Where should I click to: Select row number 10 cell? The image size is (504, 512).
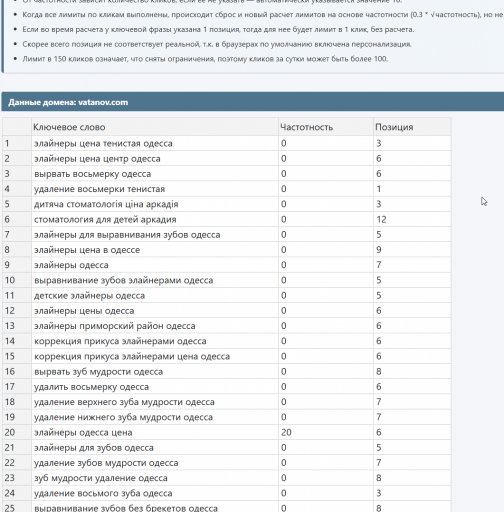[17, 280]
